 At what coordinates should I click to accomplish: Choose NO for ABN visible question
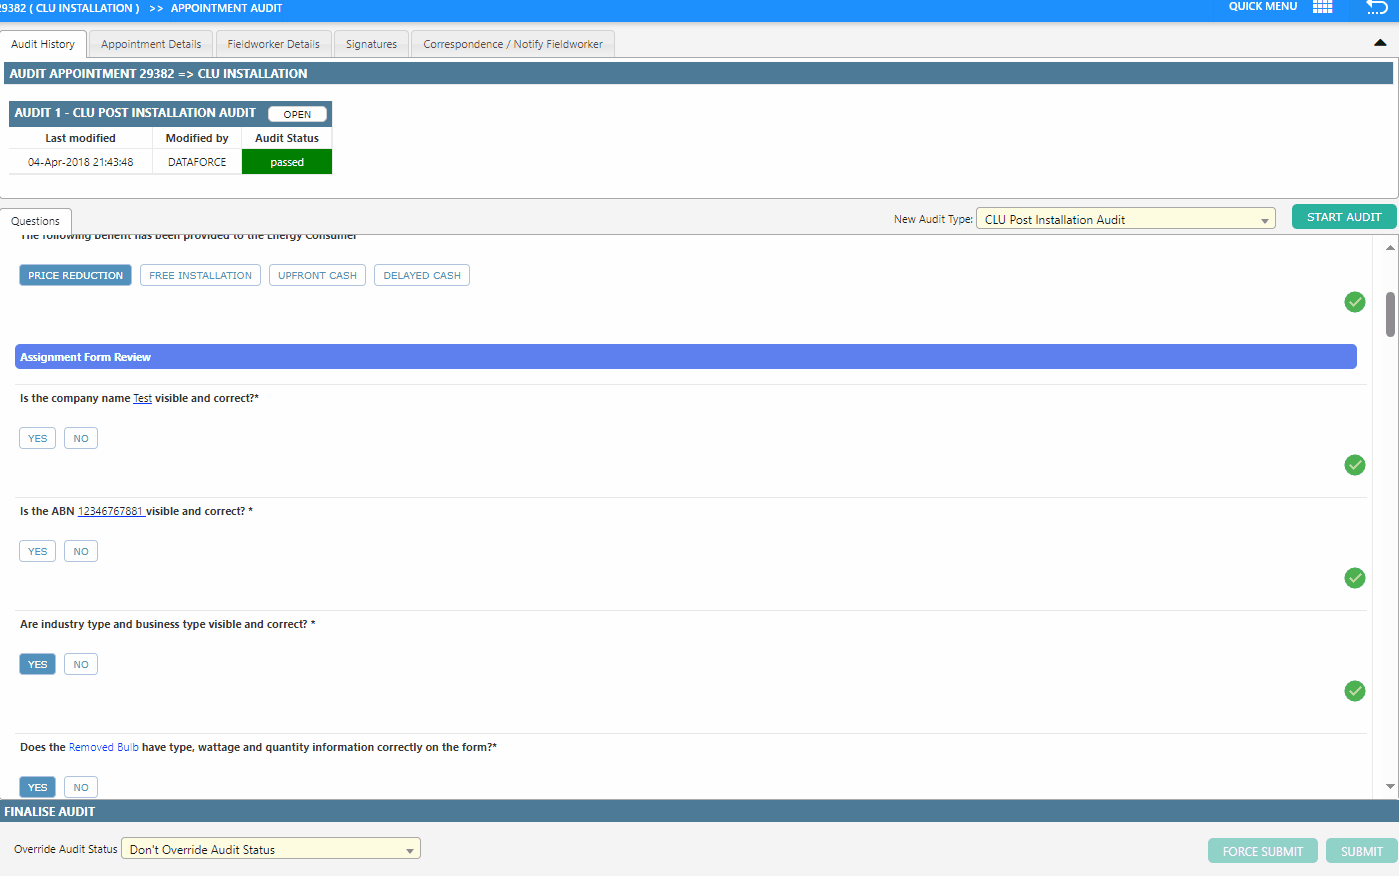tap(81, 551)
